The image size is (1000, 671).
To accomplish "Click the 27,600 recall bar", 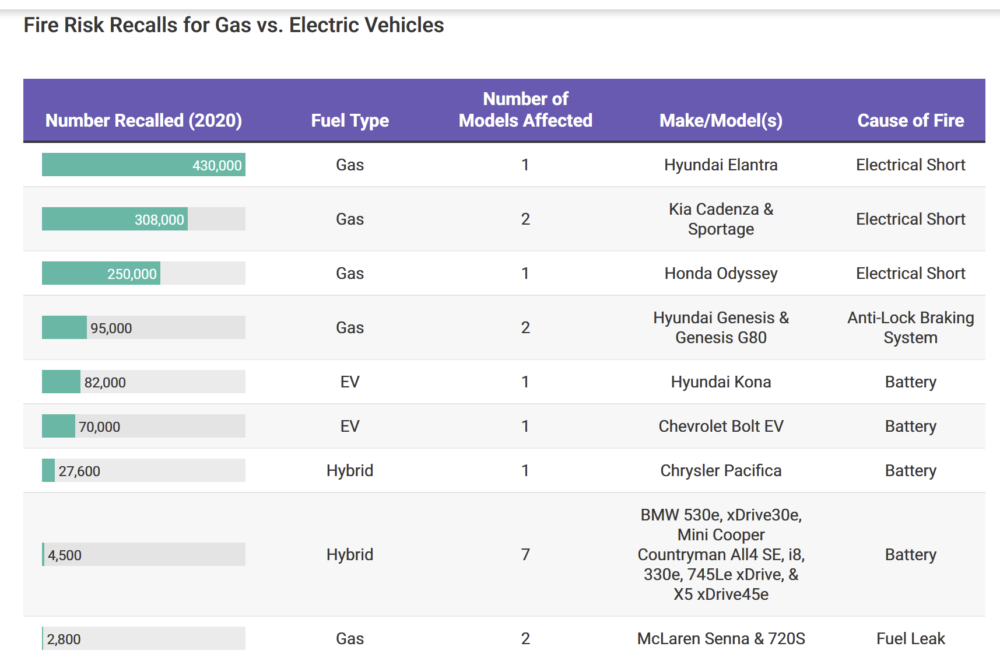I will [x=49, y=470].
